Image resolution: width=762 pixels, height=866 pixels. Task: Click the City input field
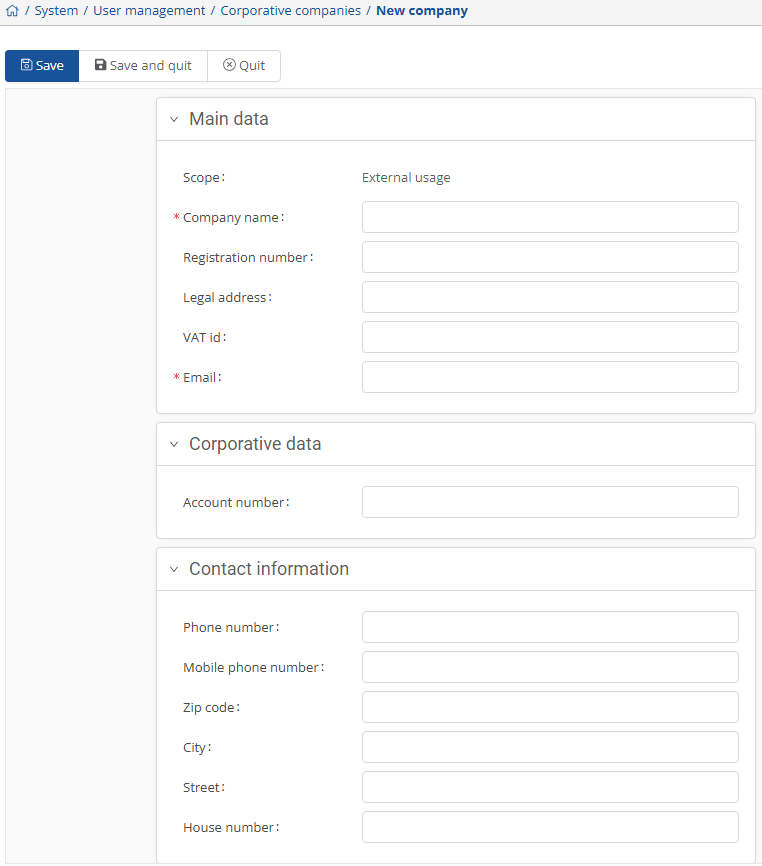click(550, 747)
